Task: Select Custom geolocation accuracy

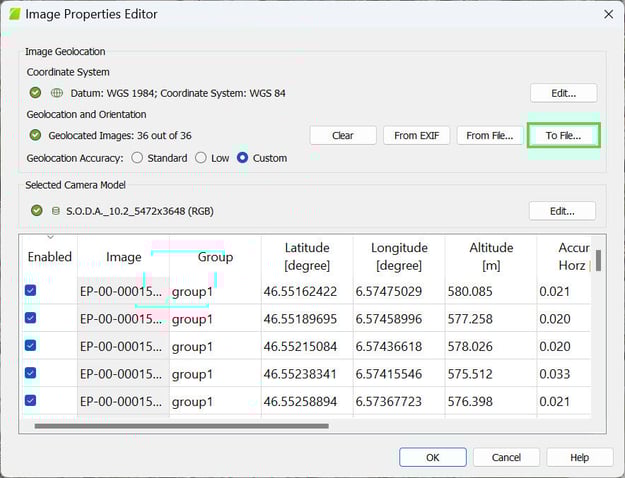Action: tap(242, 158)
